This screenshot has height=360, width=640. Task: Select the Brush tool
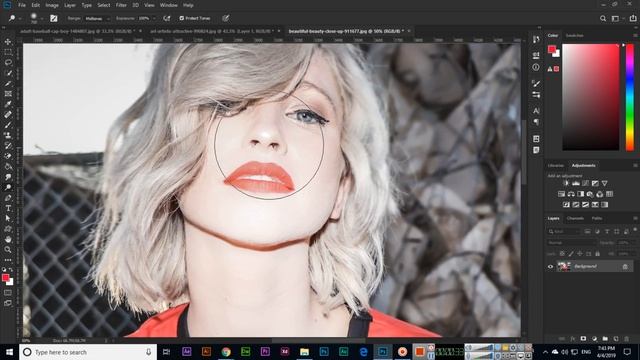coord(8,125)
